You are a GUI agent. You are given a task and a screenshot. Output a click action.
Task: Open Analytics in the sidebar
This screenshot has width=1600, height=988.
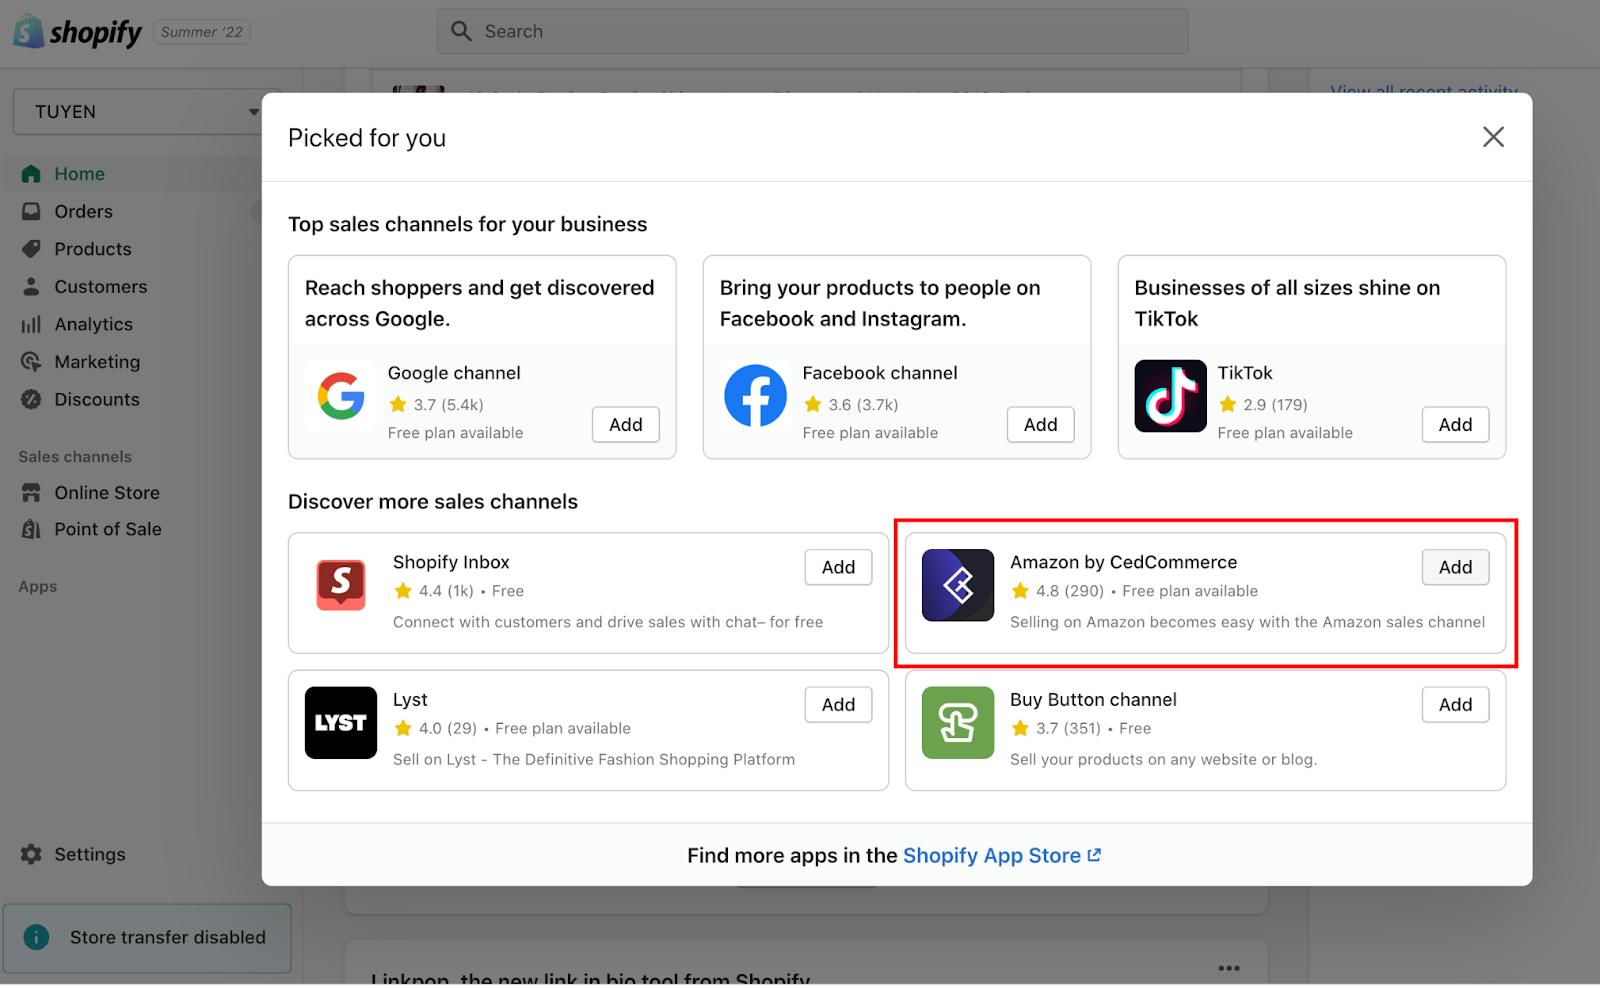click(x=94, y=324)
